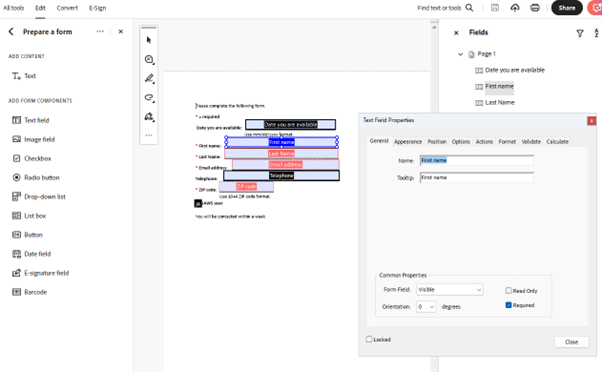Collapse the Page 1 tree node
Viewport: 602px width, 372px height.
coord(460,54)
